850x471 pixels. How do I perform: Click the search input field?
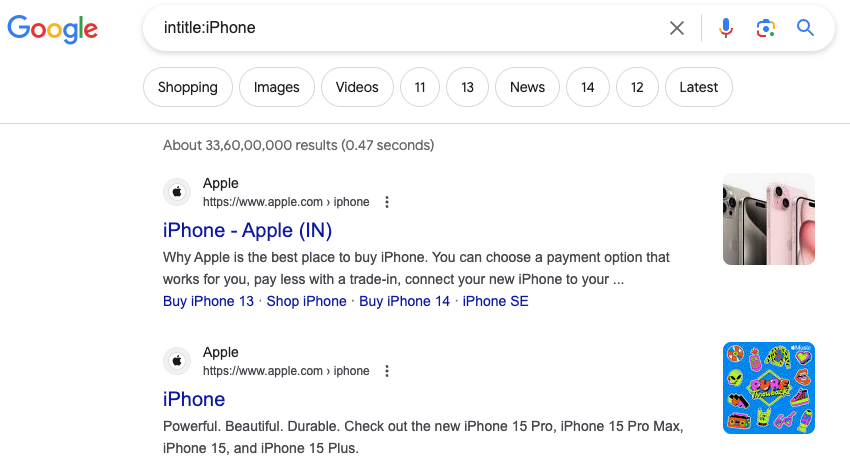(x=400, y=28)
